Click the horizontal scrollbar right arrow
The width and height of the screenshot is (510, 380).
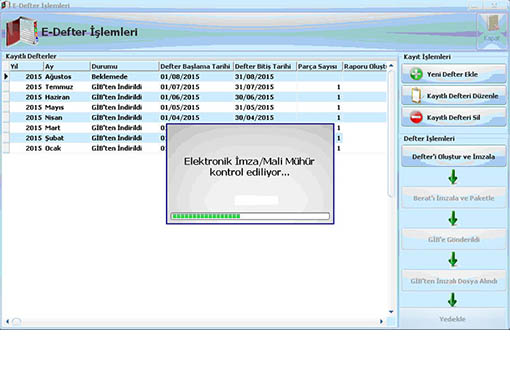point(381,322)
